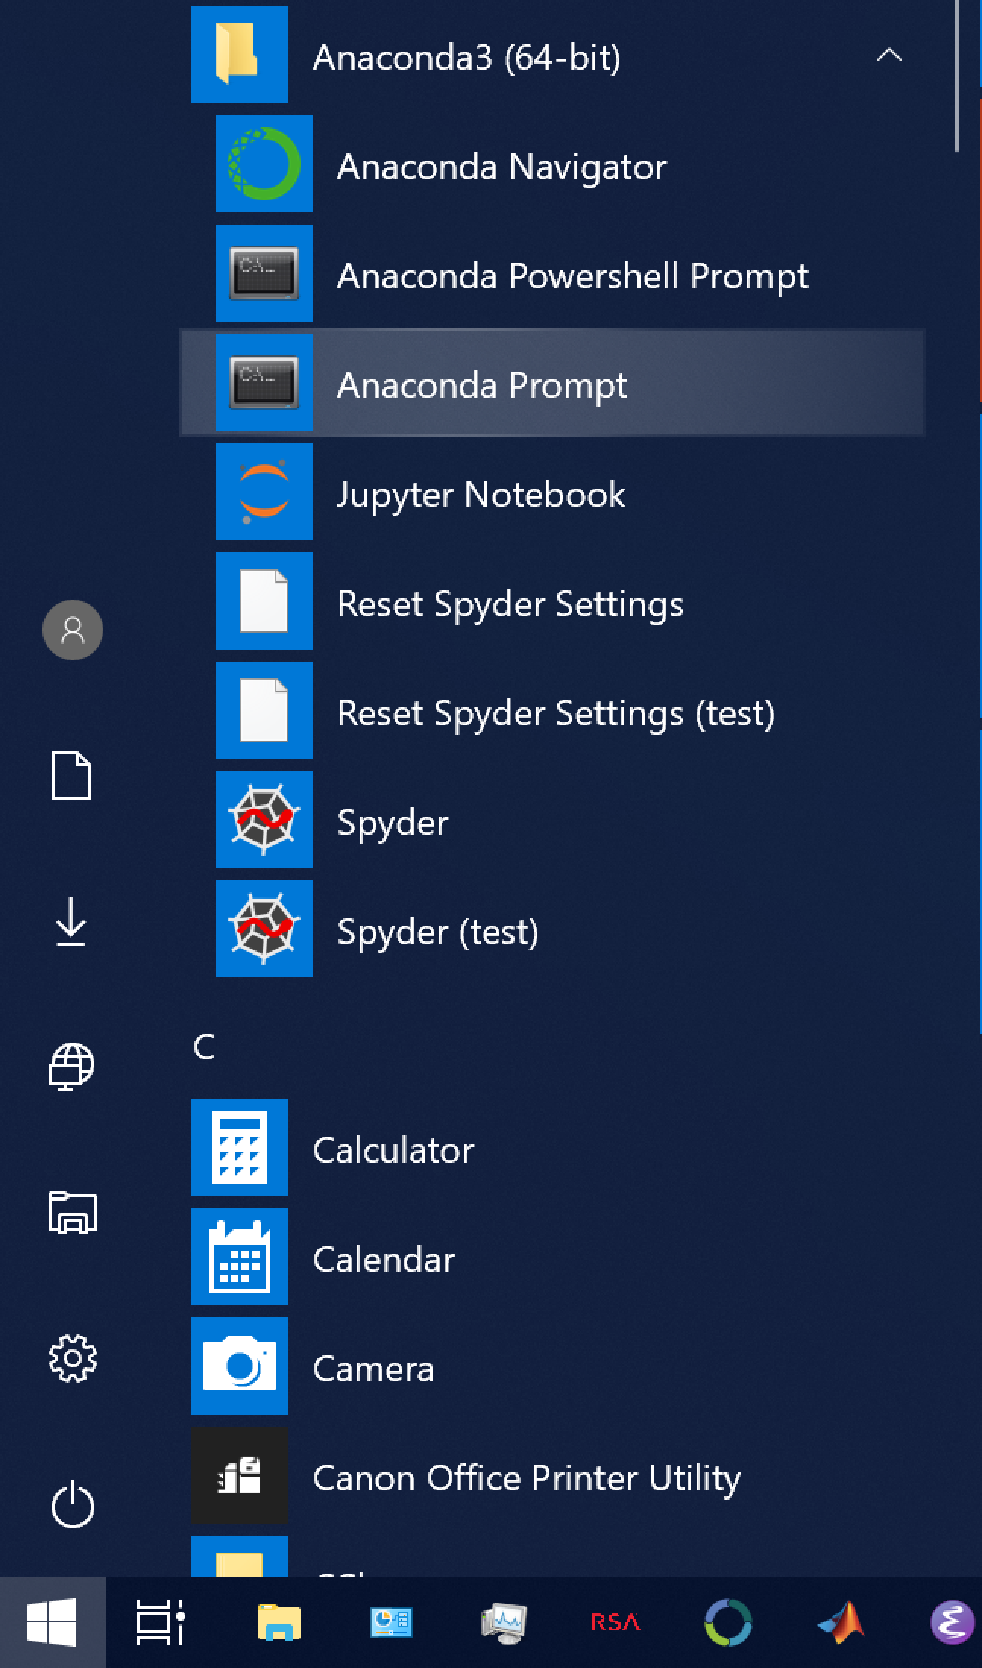Collapse the Anaconda3 (64-bit) folder chevron
Screen dimensions: 982x1668
pyautogui.click(x=889, y=55)
